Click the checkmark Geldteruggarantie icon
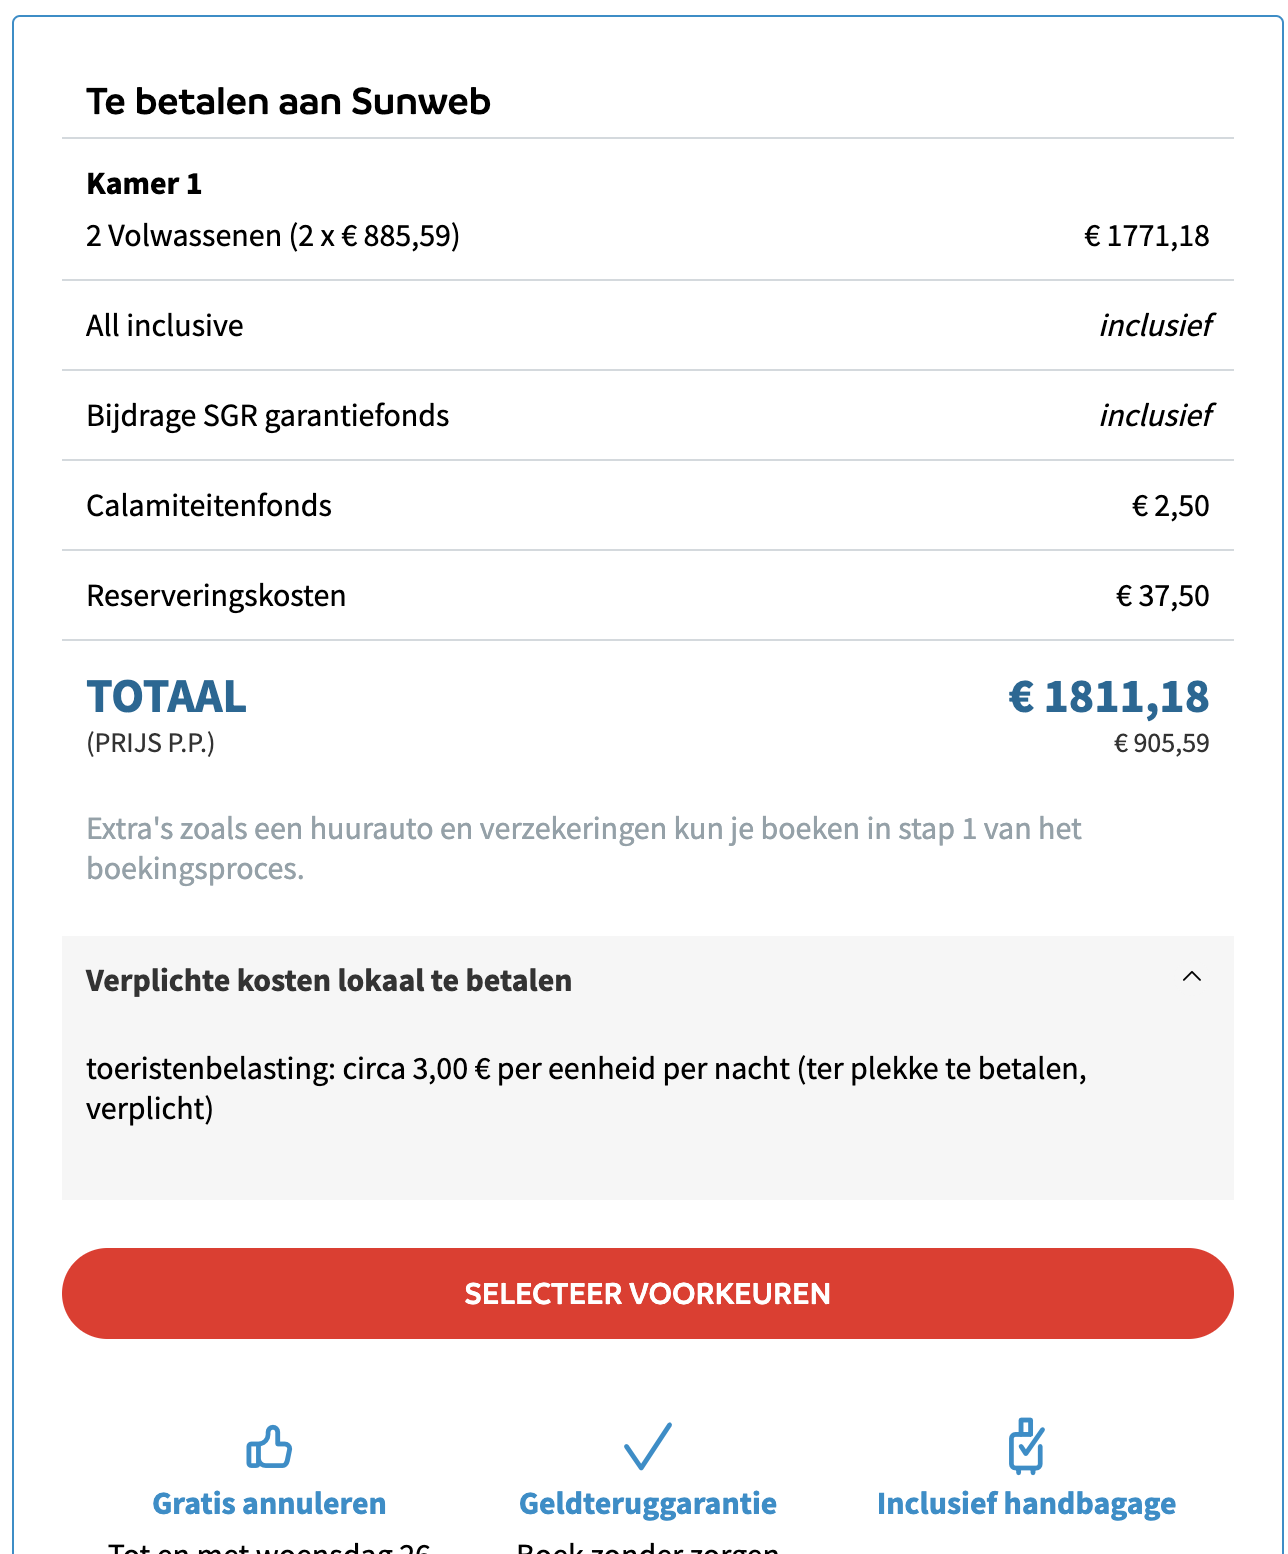The width and height of the screenshot is (1288, 1554). (x=648, y=1446)
